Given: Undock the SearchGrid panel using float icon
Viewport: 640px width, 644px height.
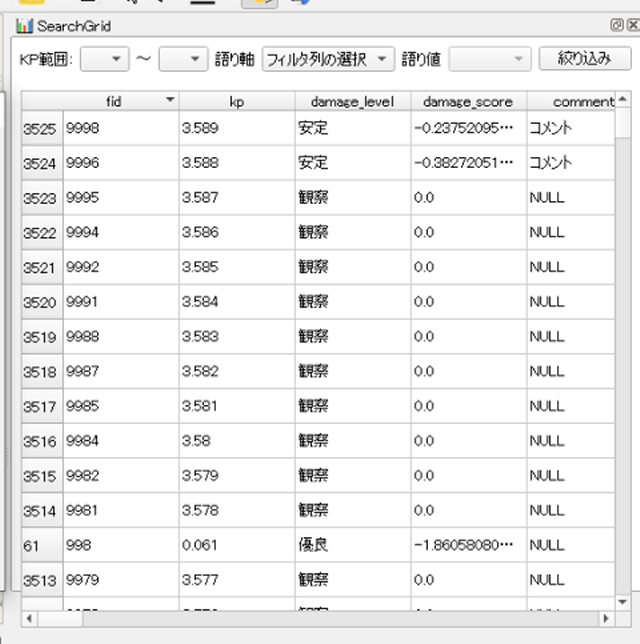Looking at the screenshot, I should point(616,25).
